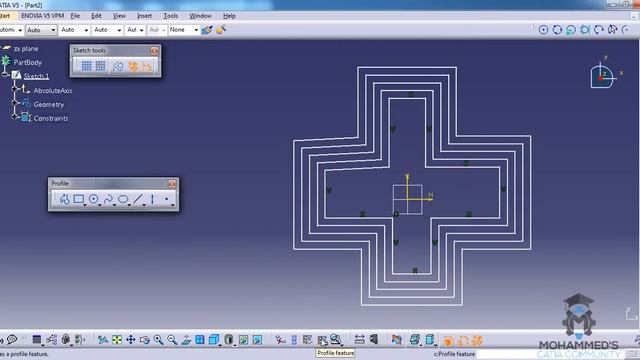Collapse the Sketch.1 tree node
The width and height of the screenshot is (640, 360).
tap(5, 75)
